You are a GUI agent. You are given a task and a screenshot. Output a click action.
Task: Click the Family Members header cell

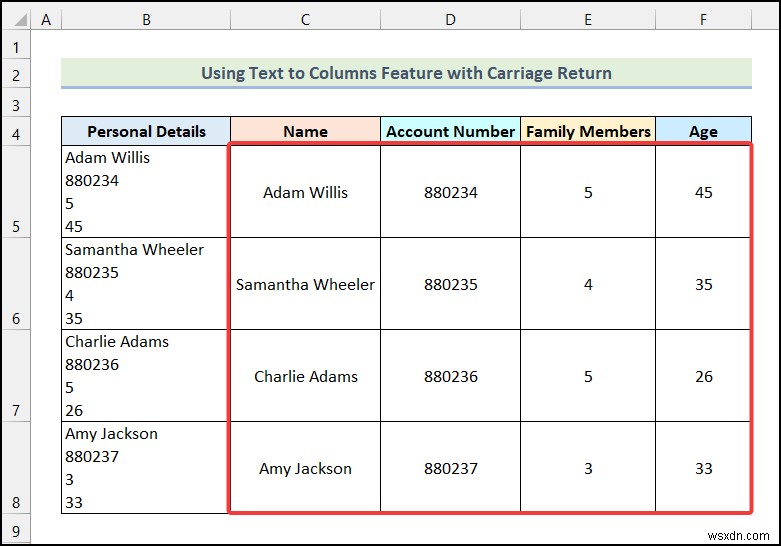tap(588, 132)
